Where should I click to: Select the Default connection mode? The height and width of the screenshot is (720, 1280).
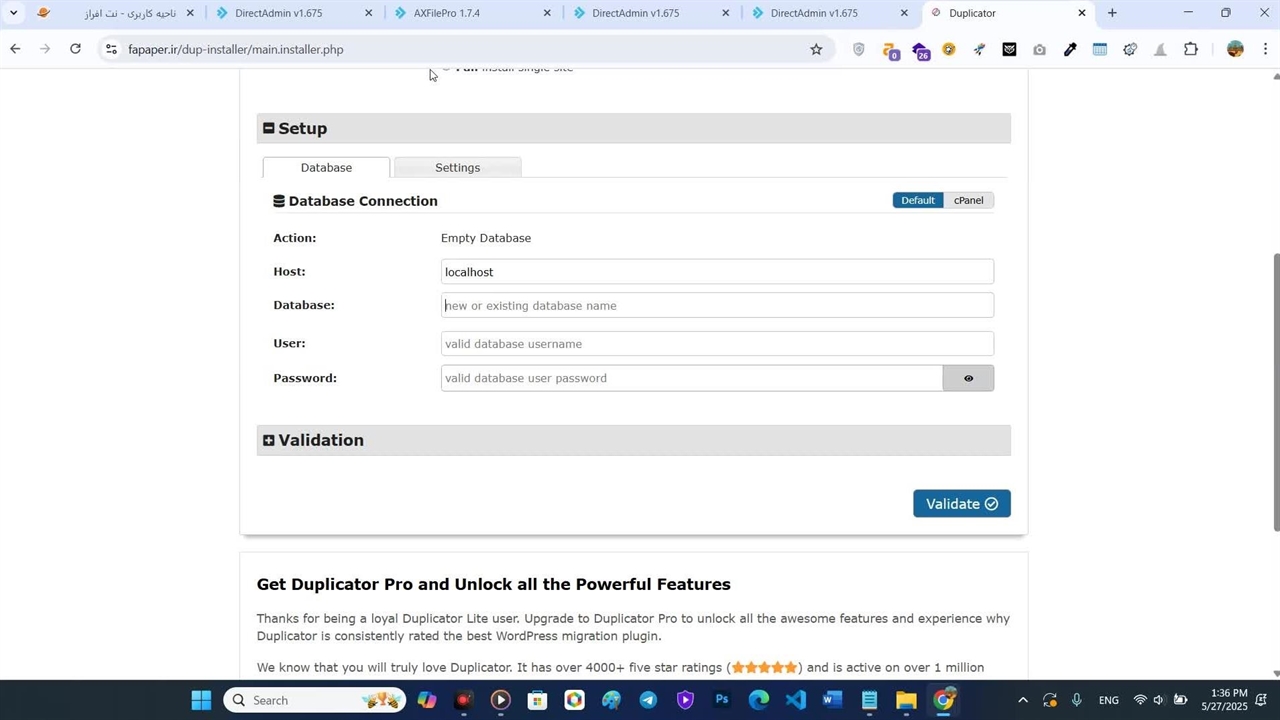pyautogui.click(x=917, y=200)
